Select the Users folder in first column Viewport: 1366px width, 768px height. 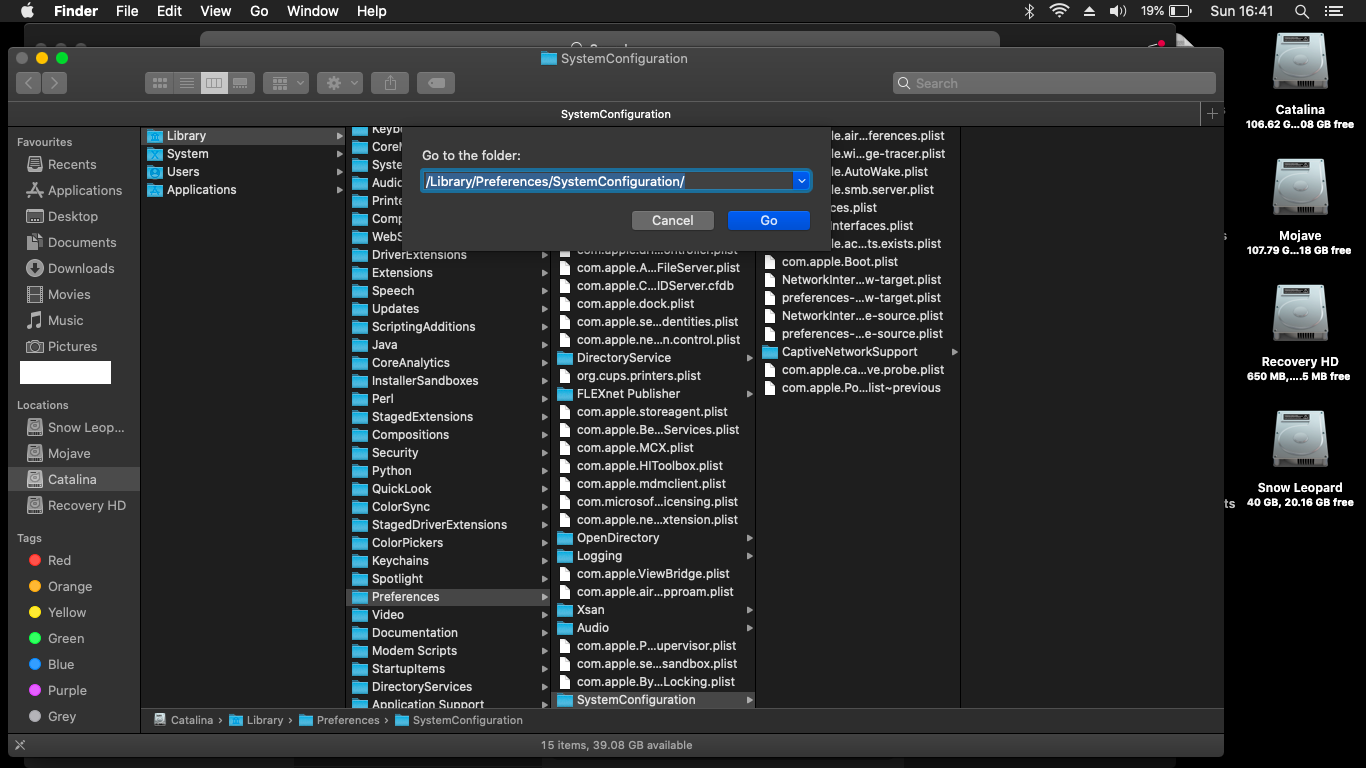pos(243,172)
